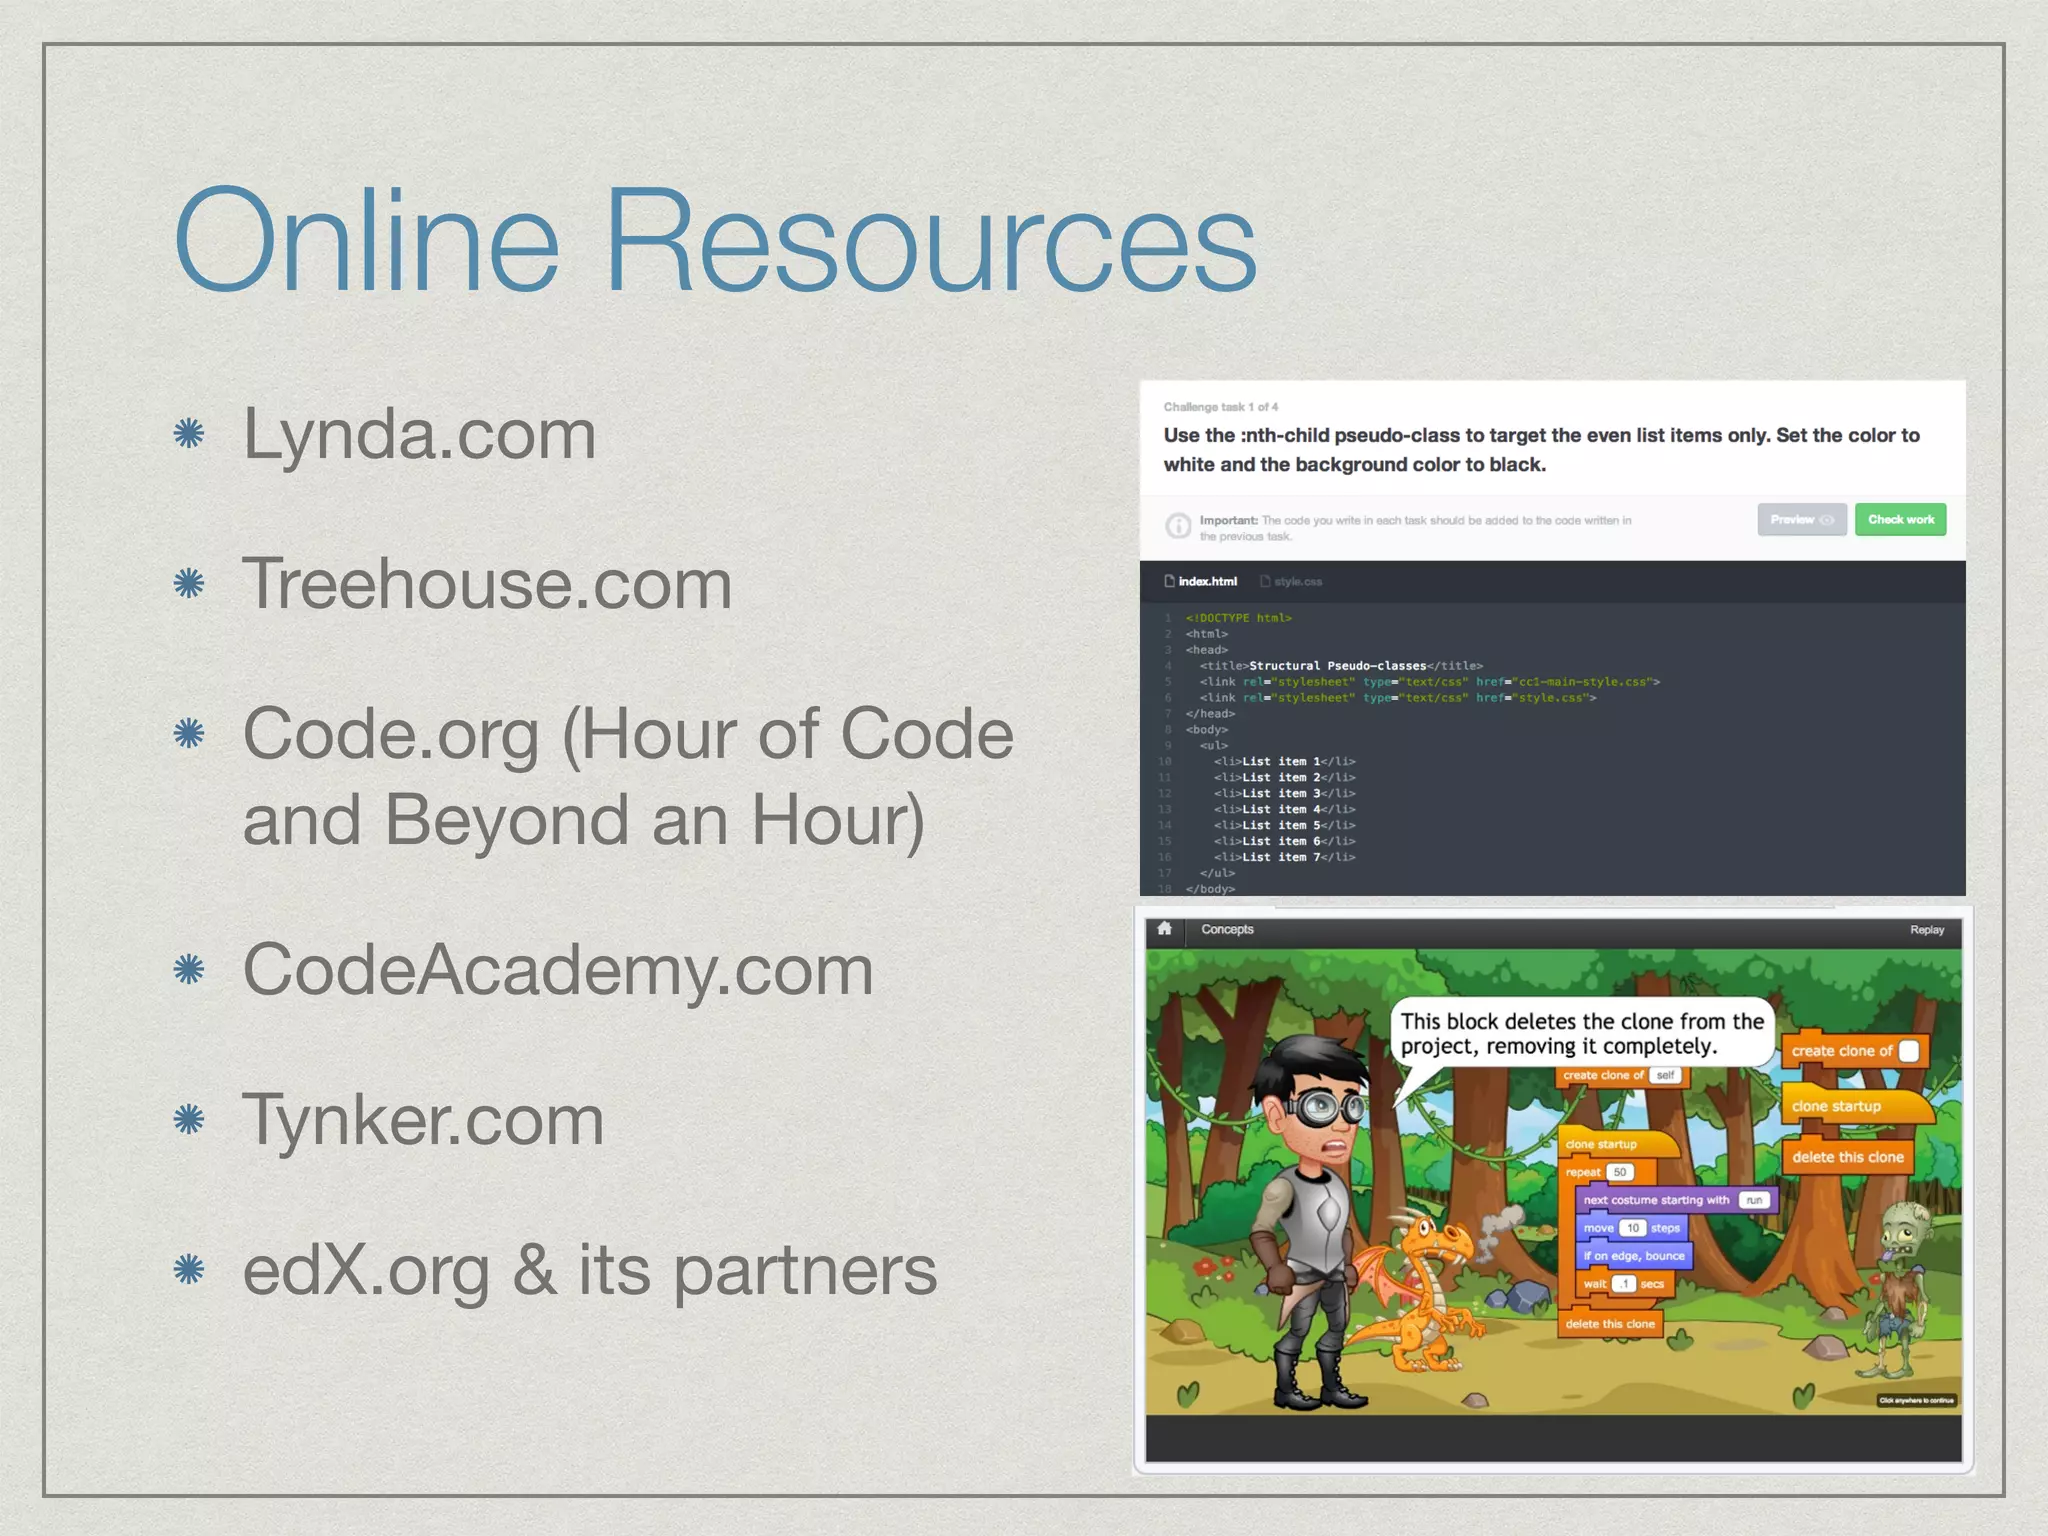Click the 'Code.org (Hour of Code' text
This screenshot has height=1536, width=2048.
coord(628,737)
